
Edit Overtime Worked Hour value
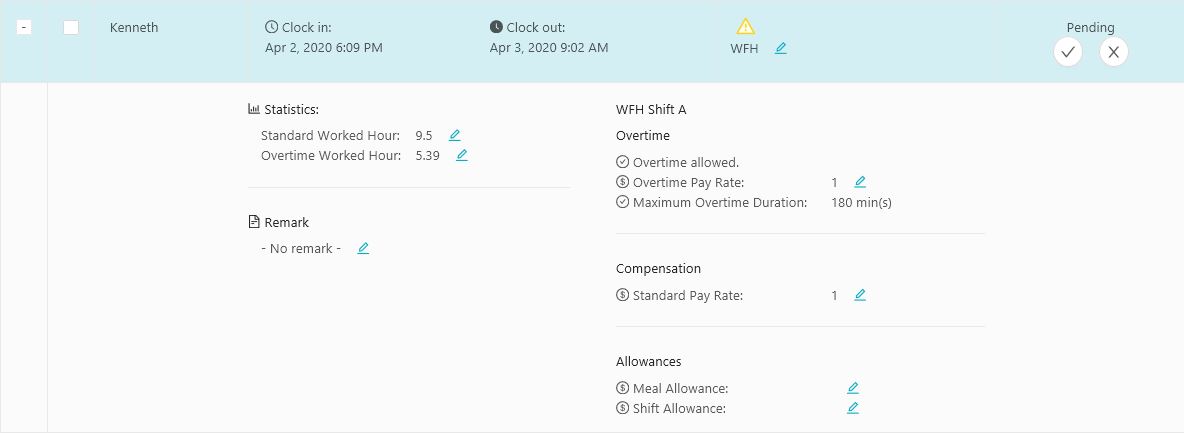click(462, 156)
